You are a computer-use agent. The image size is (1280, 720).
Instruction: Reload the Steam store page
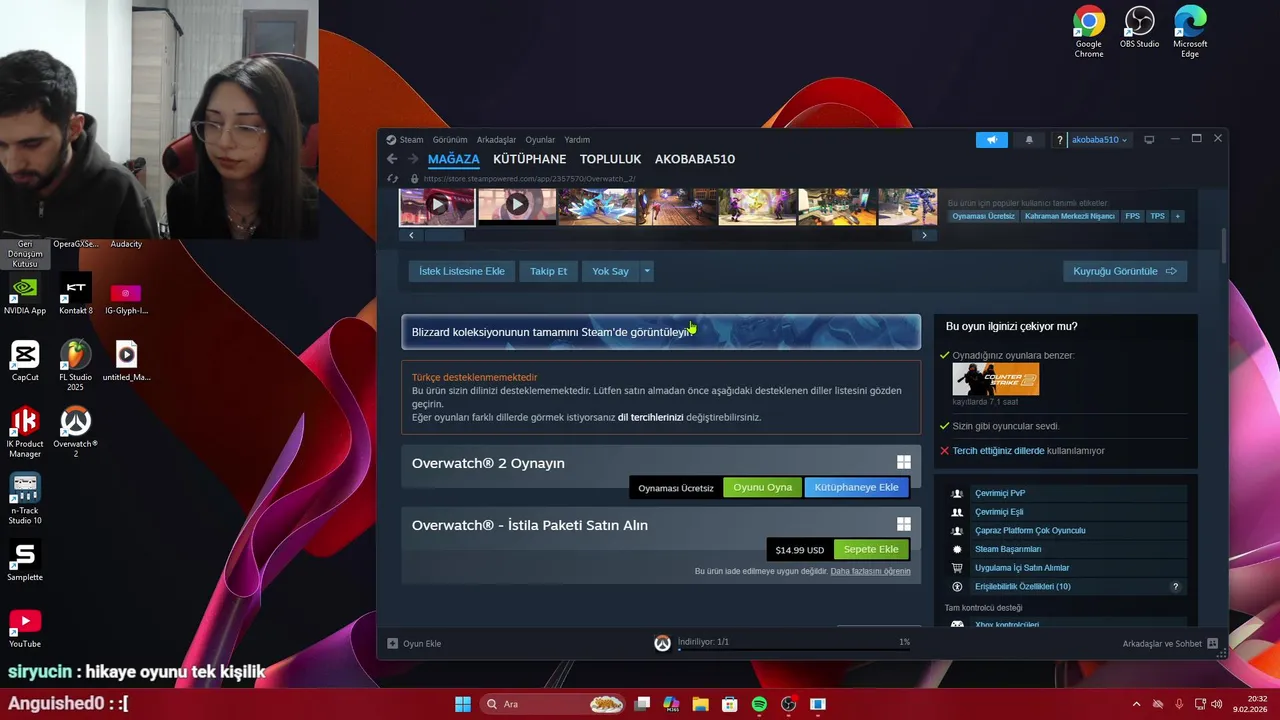(x=392, y=179)
